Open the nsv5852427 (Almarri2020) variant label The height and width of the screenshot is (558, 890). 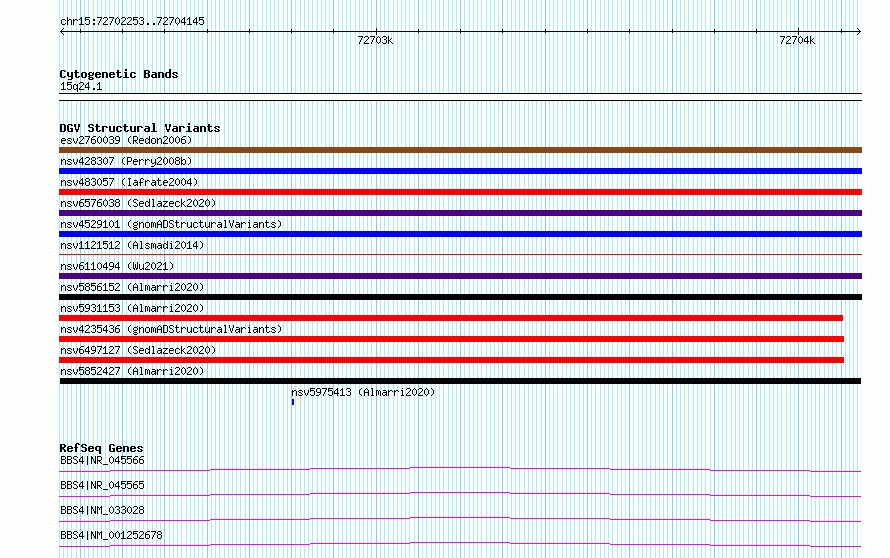(x=132, y=371)
